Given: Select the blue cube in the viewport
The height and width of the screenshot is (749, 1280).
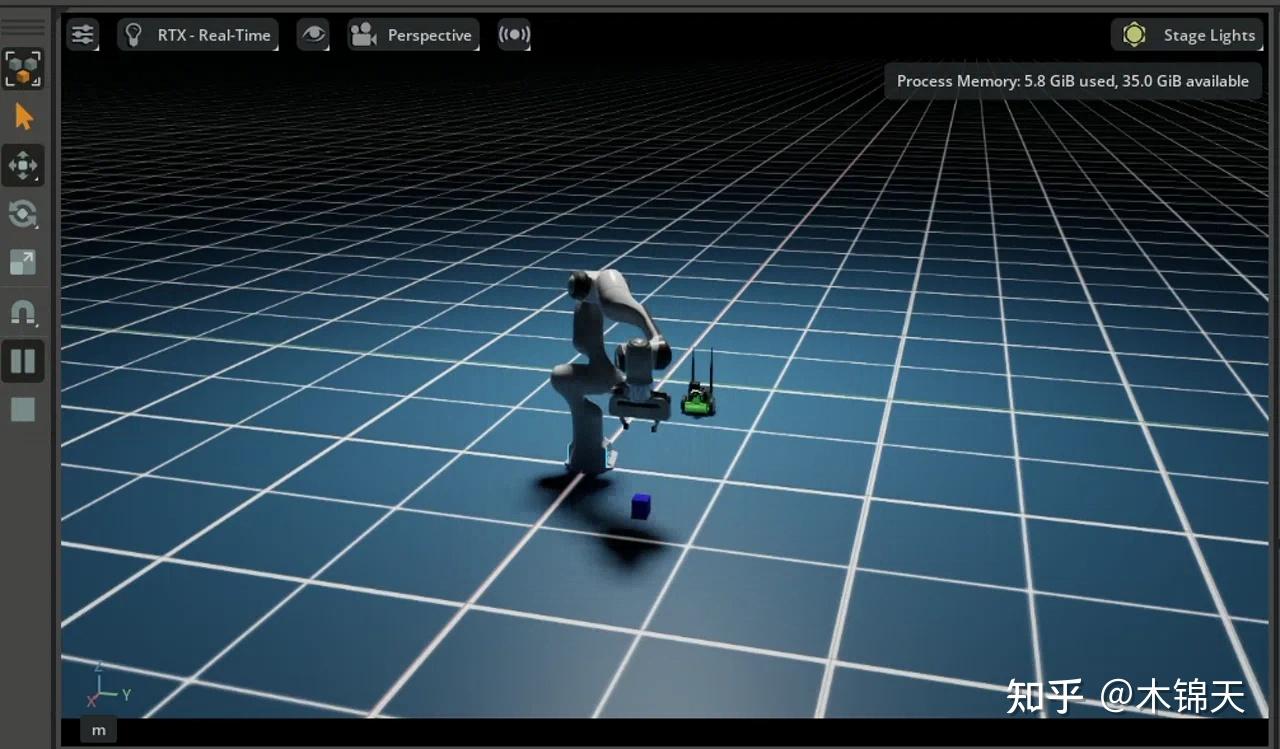Looking at the screenshot, I should point(641,506).
